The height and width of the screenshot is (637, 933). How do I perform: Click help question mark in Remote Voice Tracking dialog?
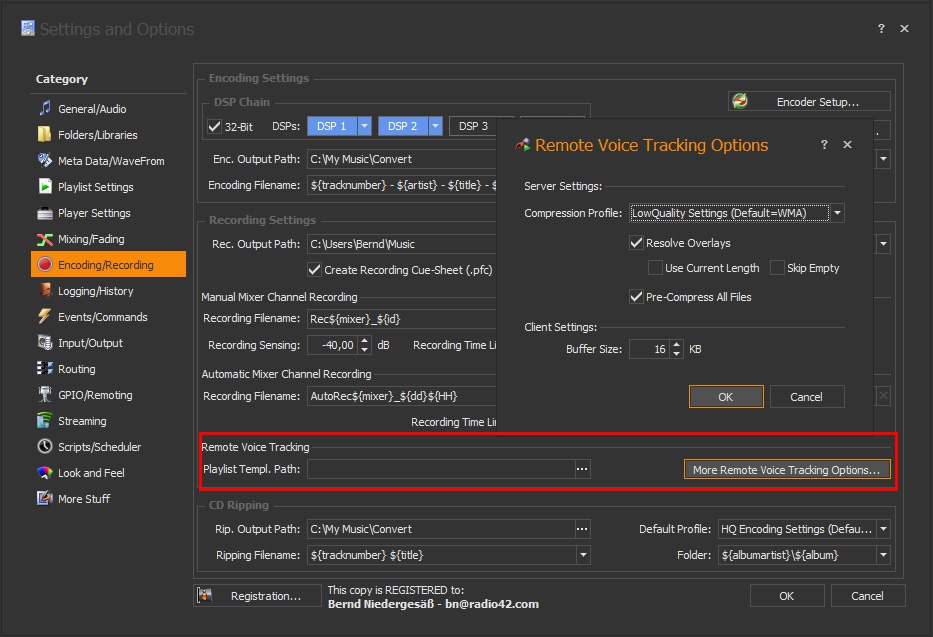click(x=824, y=145)
